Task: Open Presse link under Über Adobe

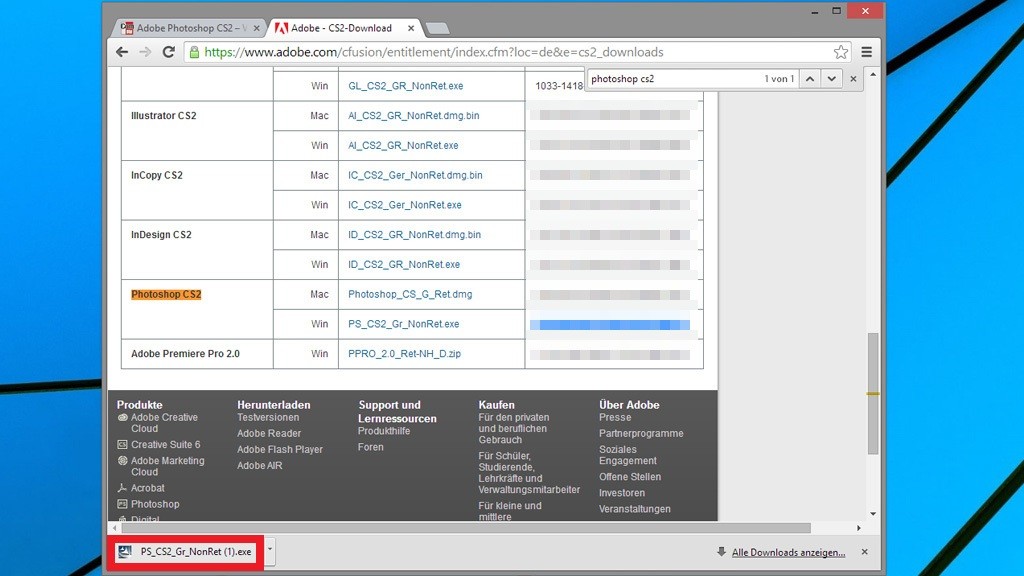Action: [615, 417]
